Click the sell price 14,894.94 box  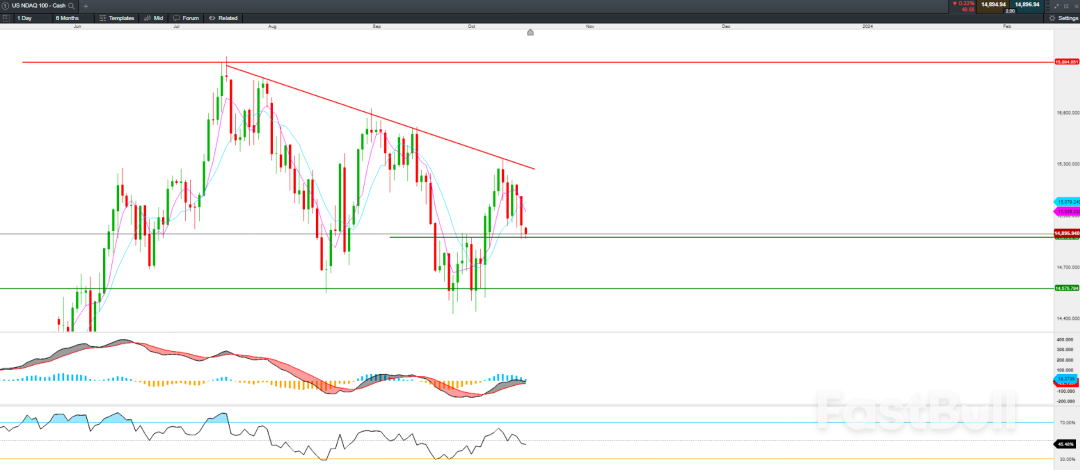992,5
